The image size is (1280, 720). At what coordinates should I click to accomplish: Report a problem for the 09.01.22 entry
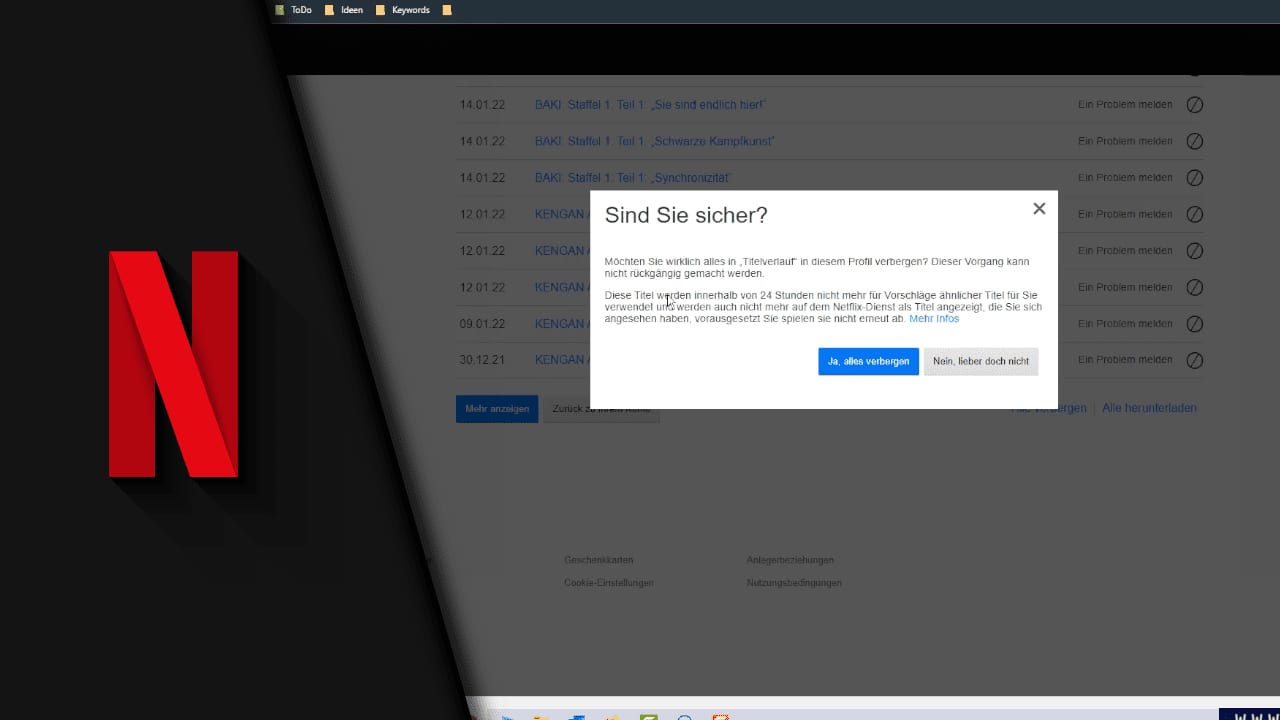coord(1125,324)
